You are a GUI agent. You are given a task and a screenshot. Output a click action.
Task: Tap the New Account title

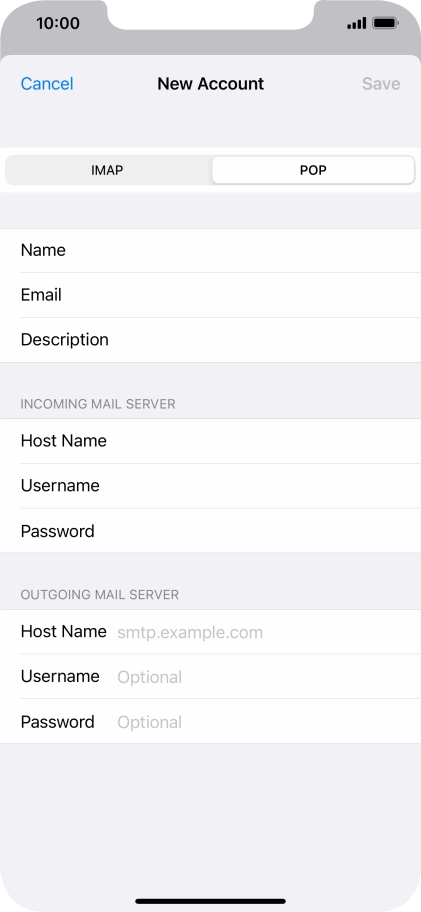click(210, 84)
